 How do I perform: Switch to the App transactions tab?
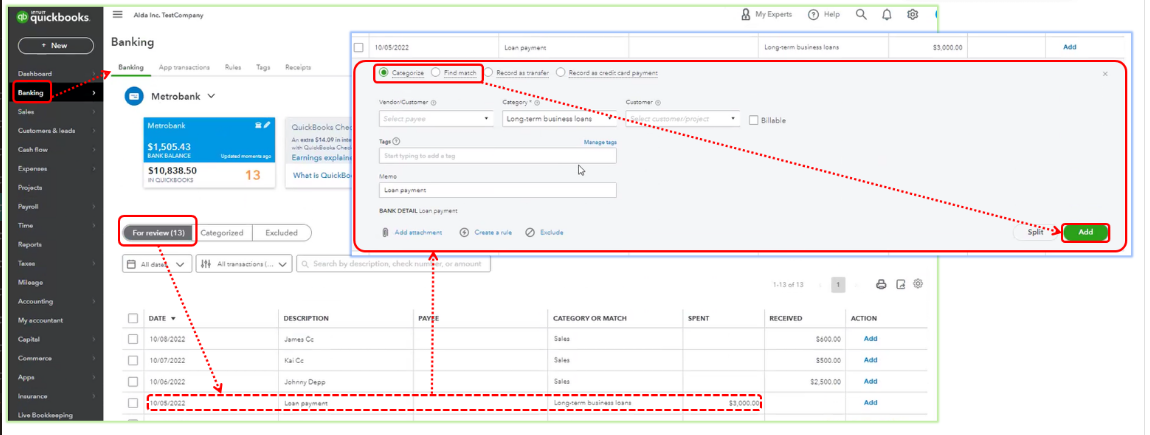184,67
